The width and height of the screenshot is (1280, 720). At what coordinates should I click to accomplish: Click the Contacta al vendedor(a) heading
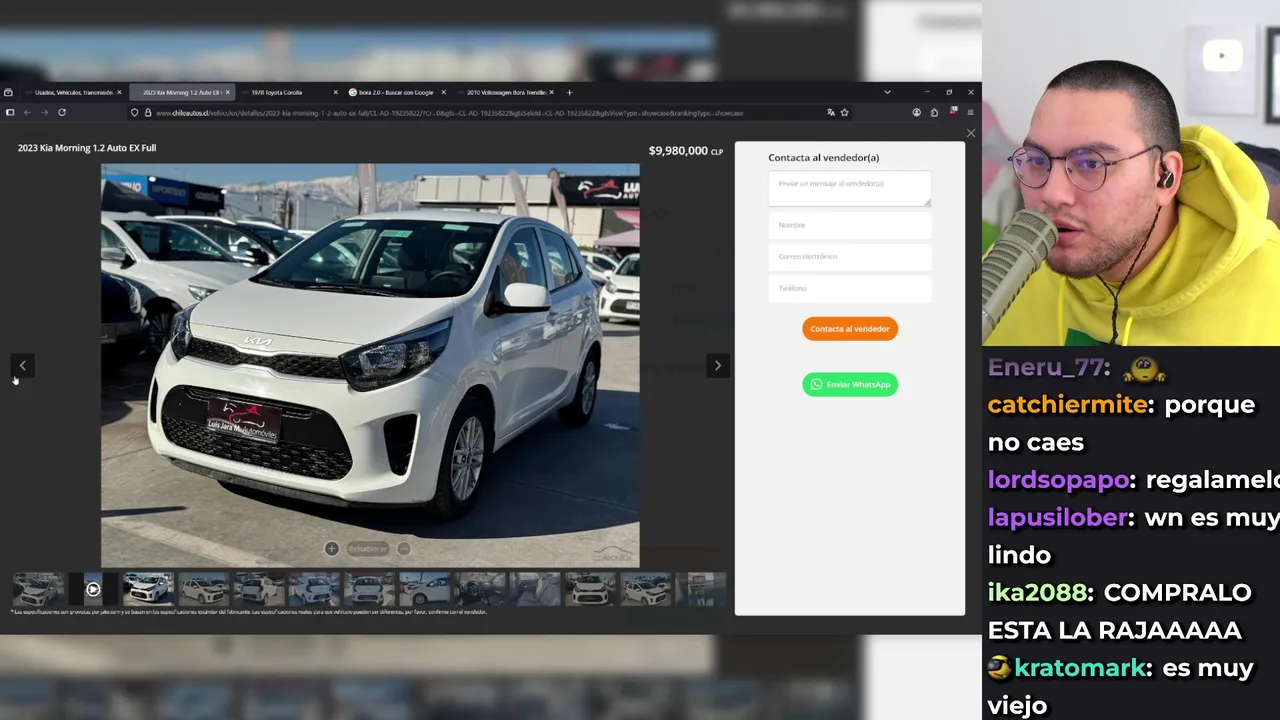(x=823, y=157)
